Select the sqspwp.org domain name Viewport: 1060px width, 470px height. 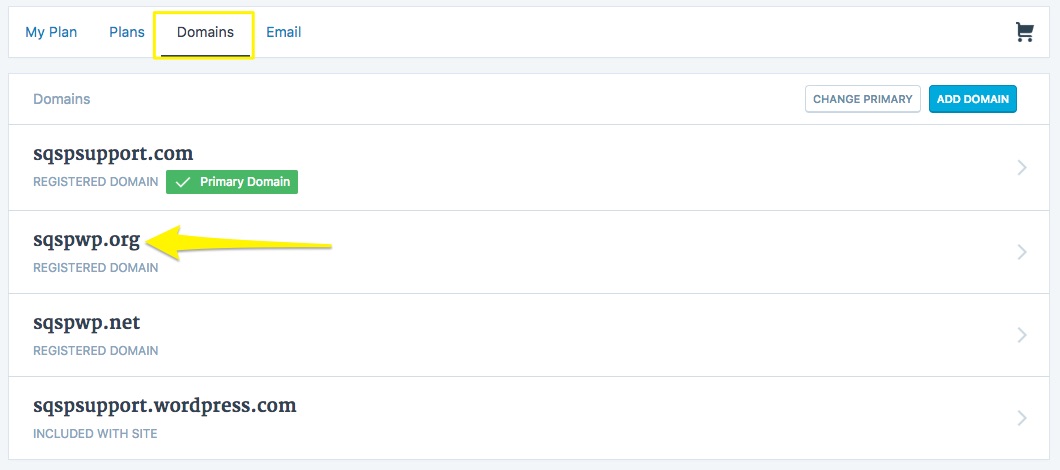click(x=87, y=239)
